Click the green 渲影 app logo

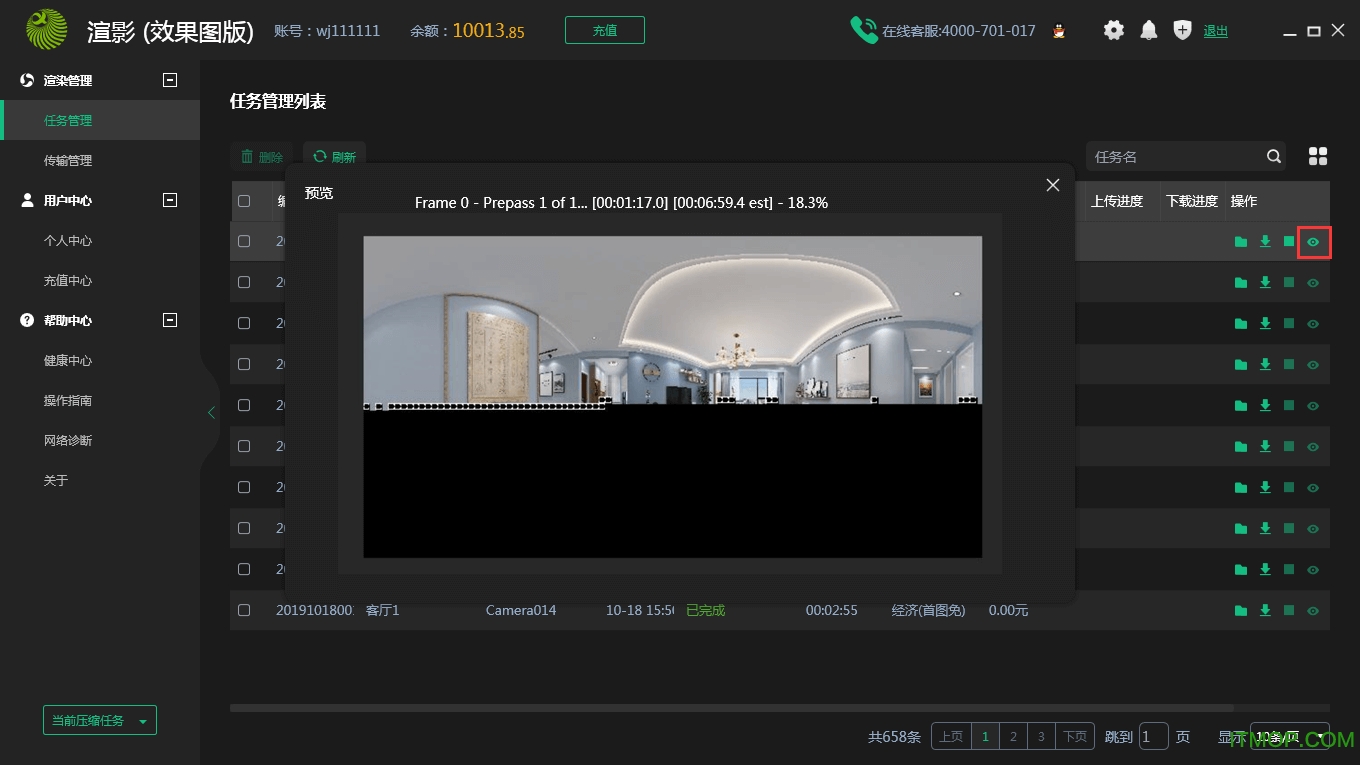46,29
